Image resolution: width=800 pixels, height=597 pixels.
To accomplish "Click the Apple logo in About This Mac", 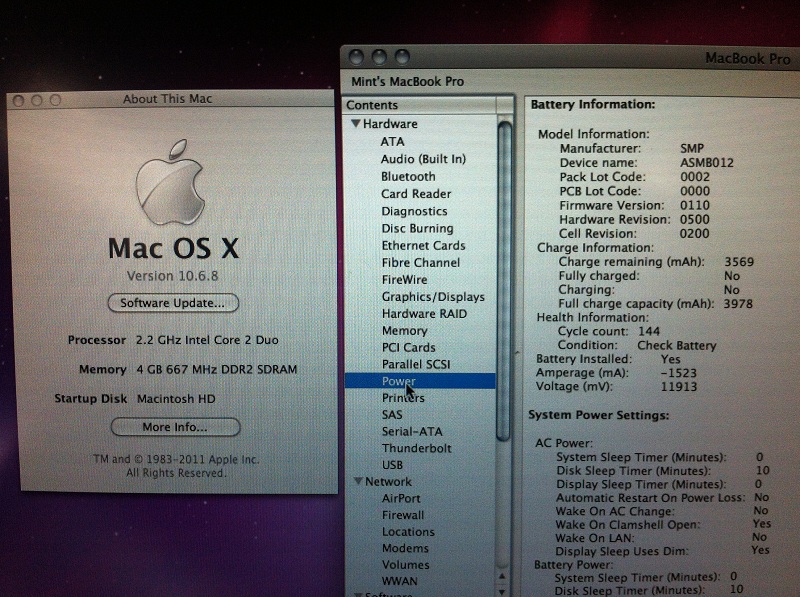I will (170, 183).
